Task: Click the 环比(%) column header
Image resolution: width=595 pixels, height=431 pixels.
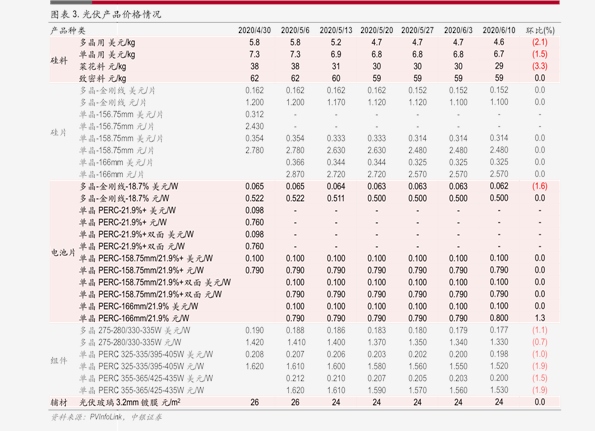Action: [540, 30]
